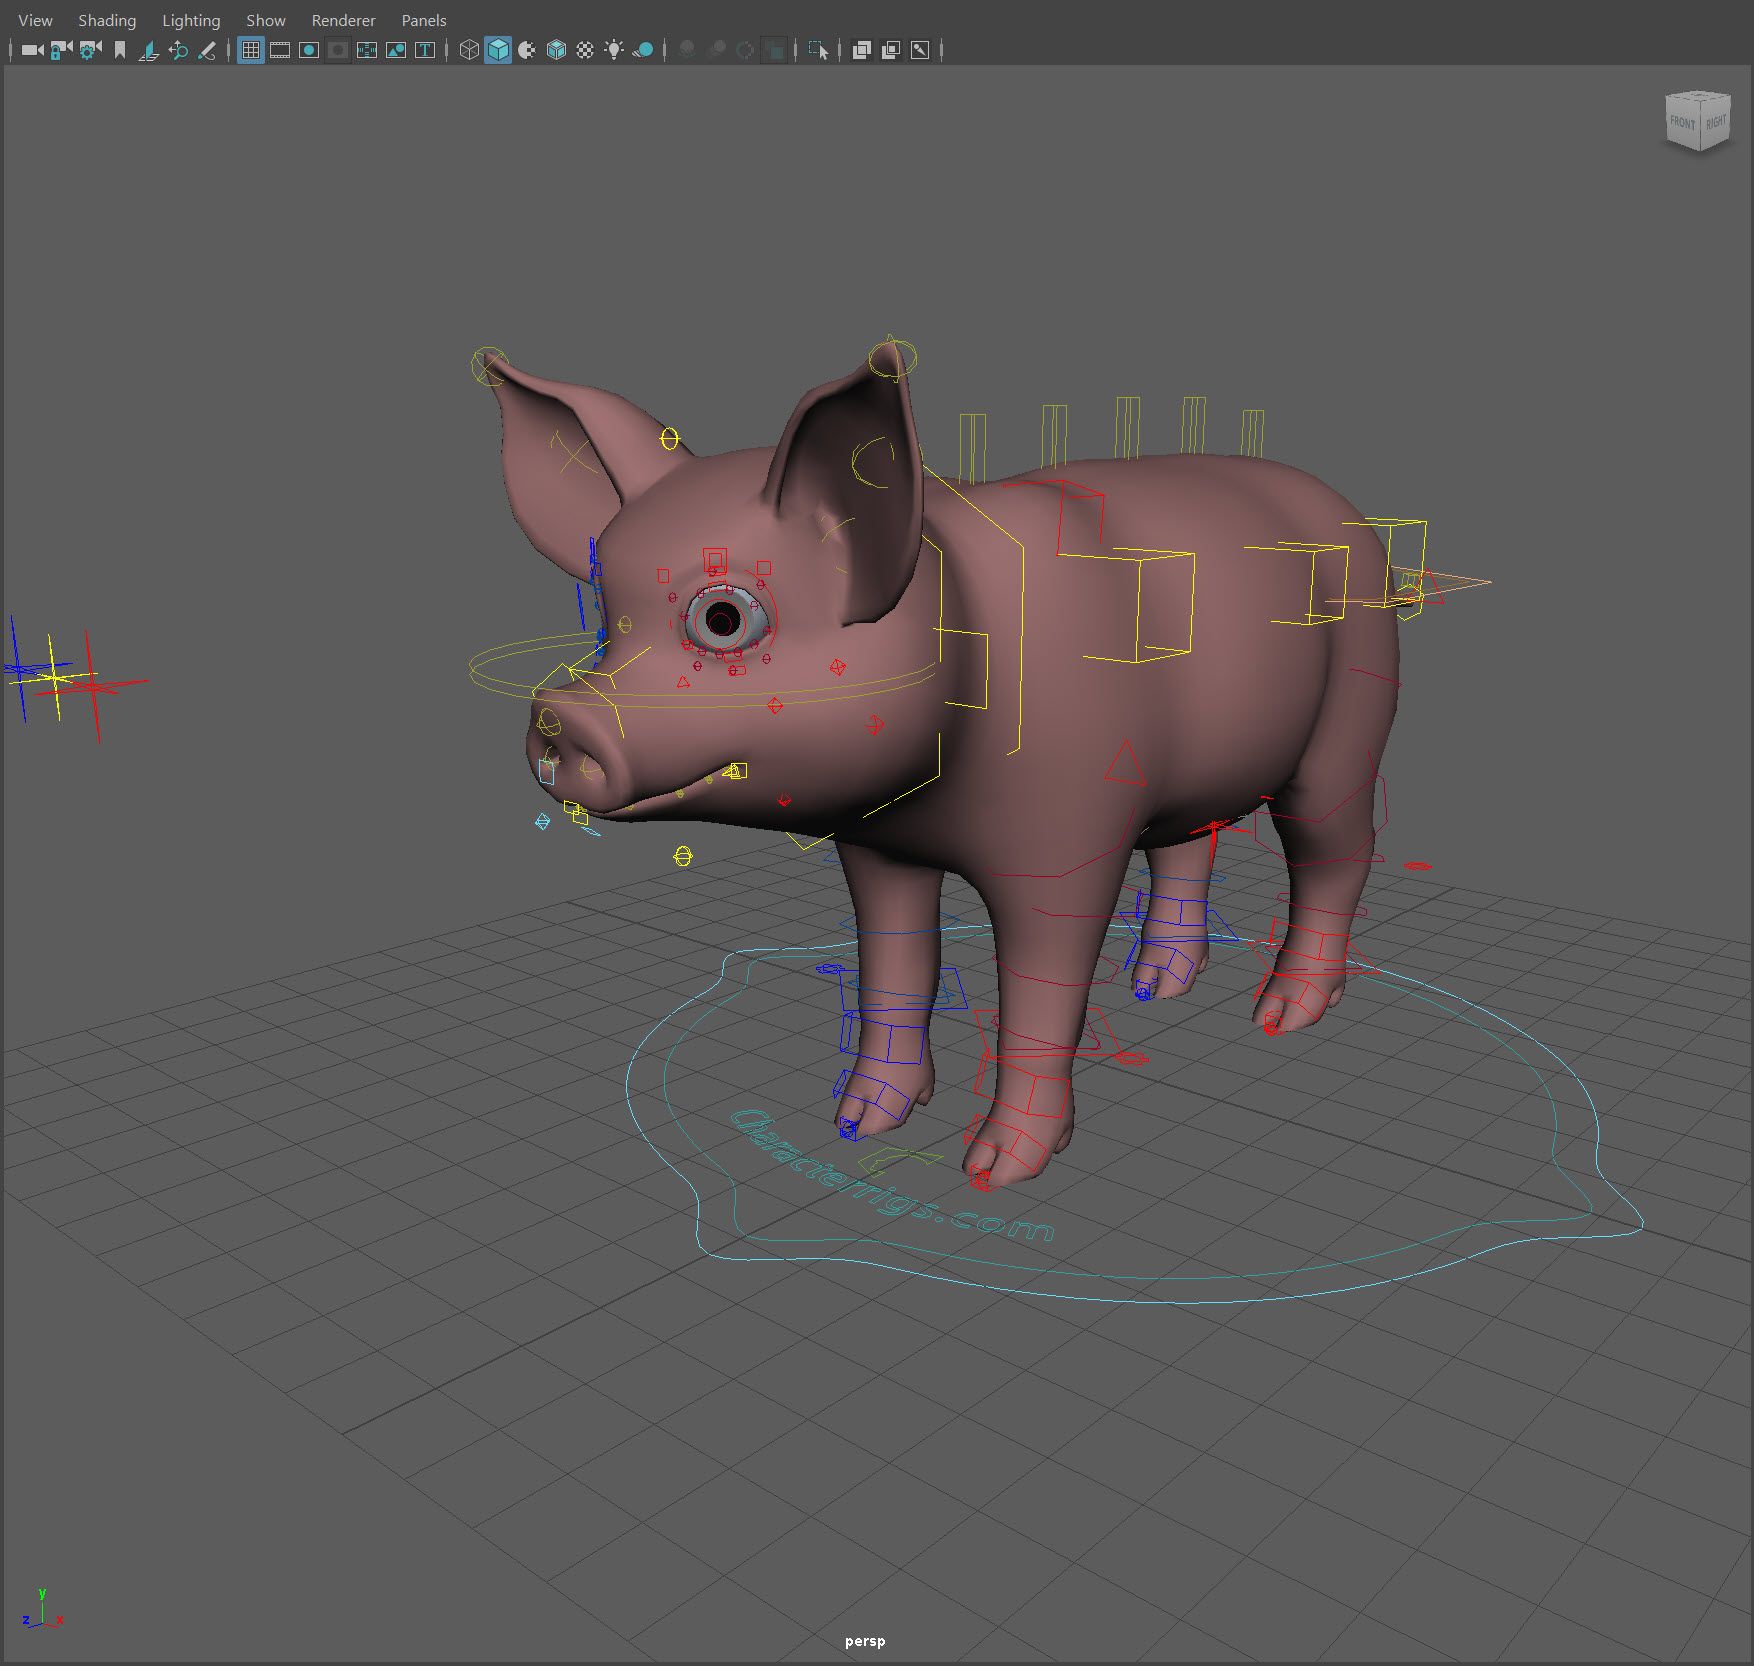
Task: Toggle the Film Gate display
Action: [280, 50]
